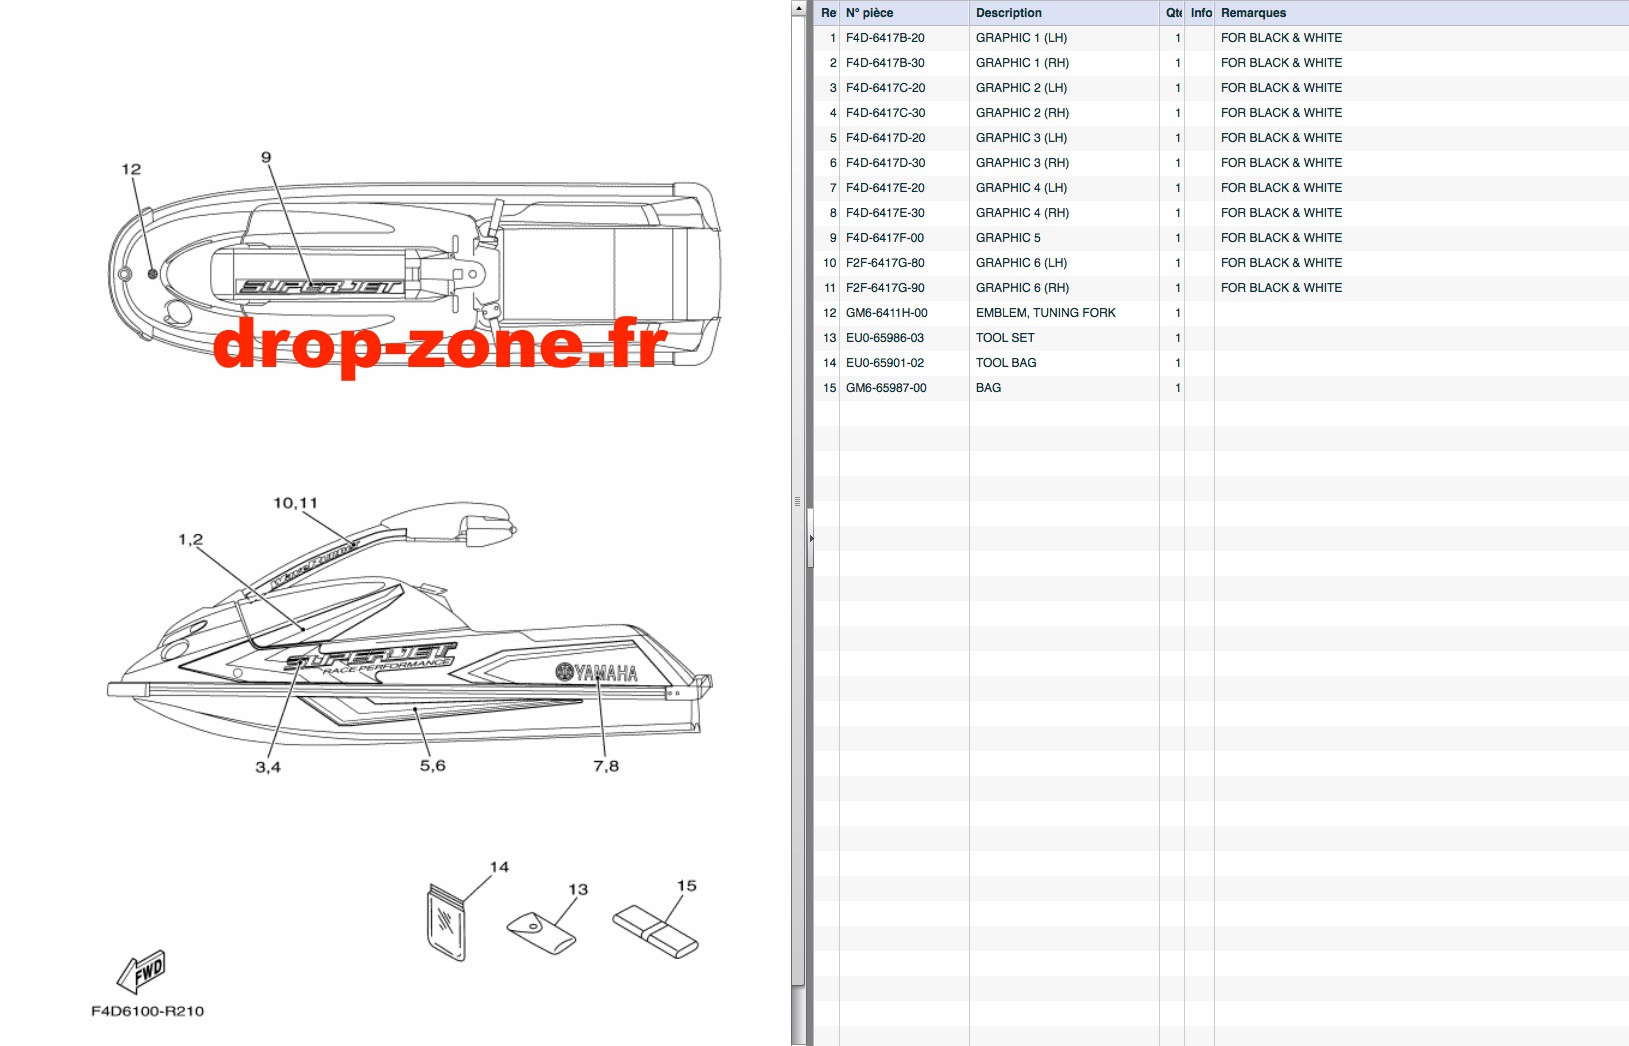The width and height of the screenshot is (1629, 1046).
Task: Click FOR BLACK & WHITE remark for GRAPHIC 5
Action: tap(1281, 238)
